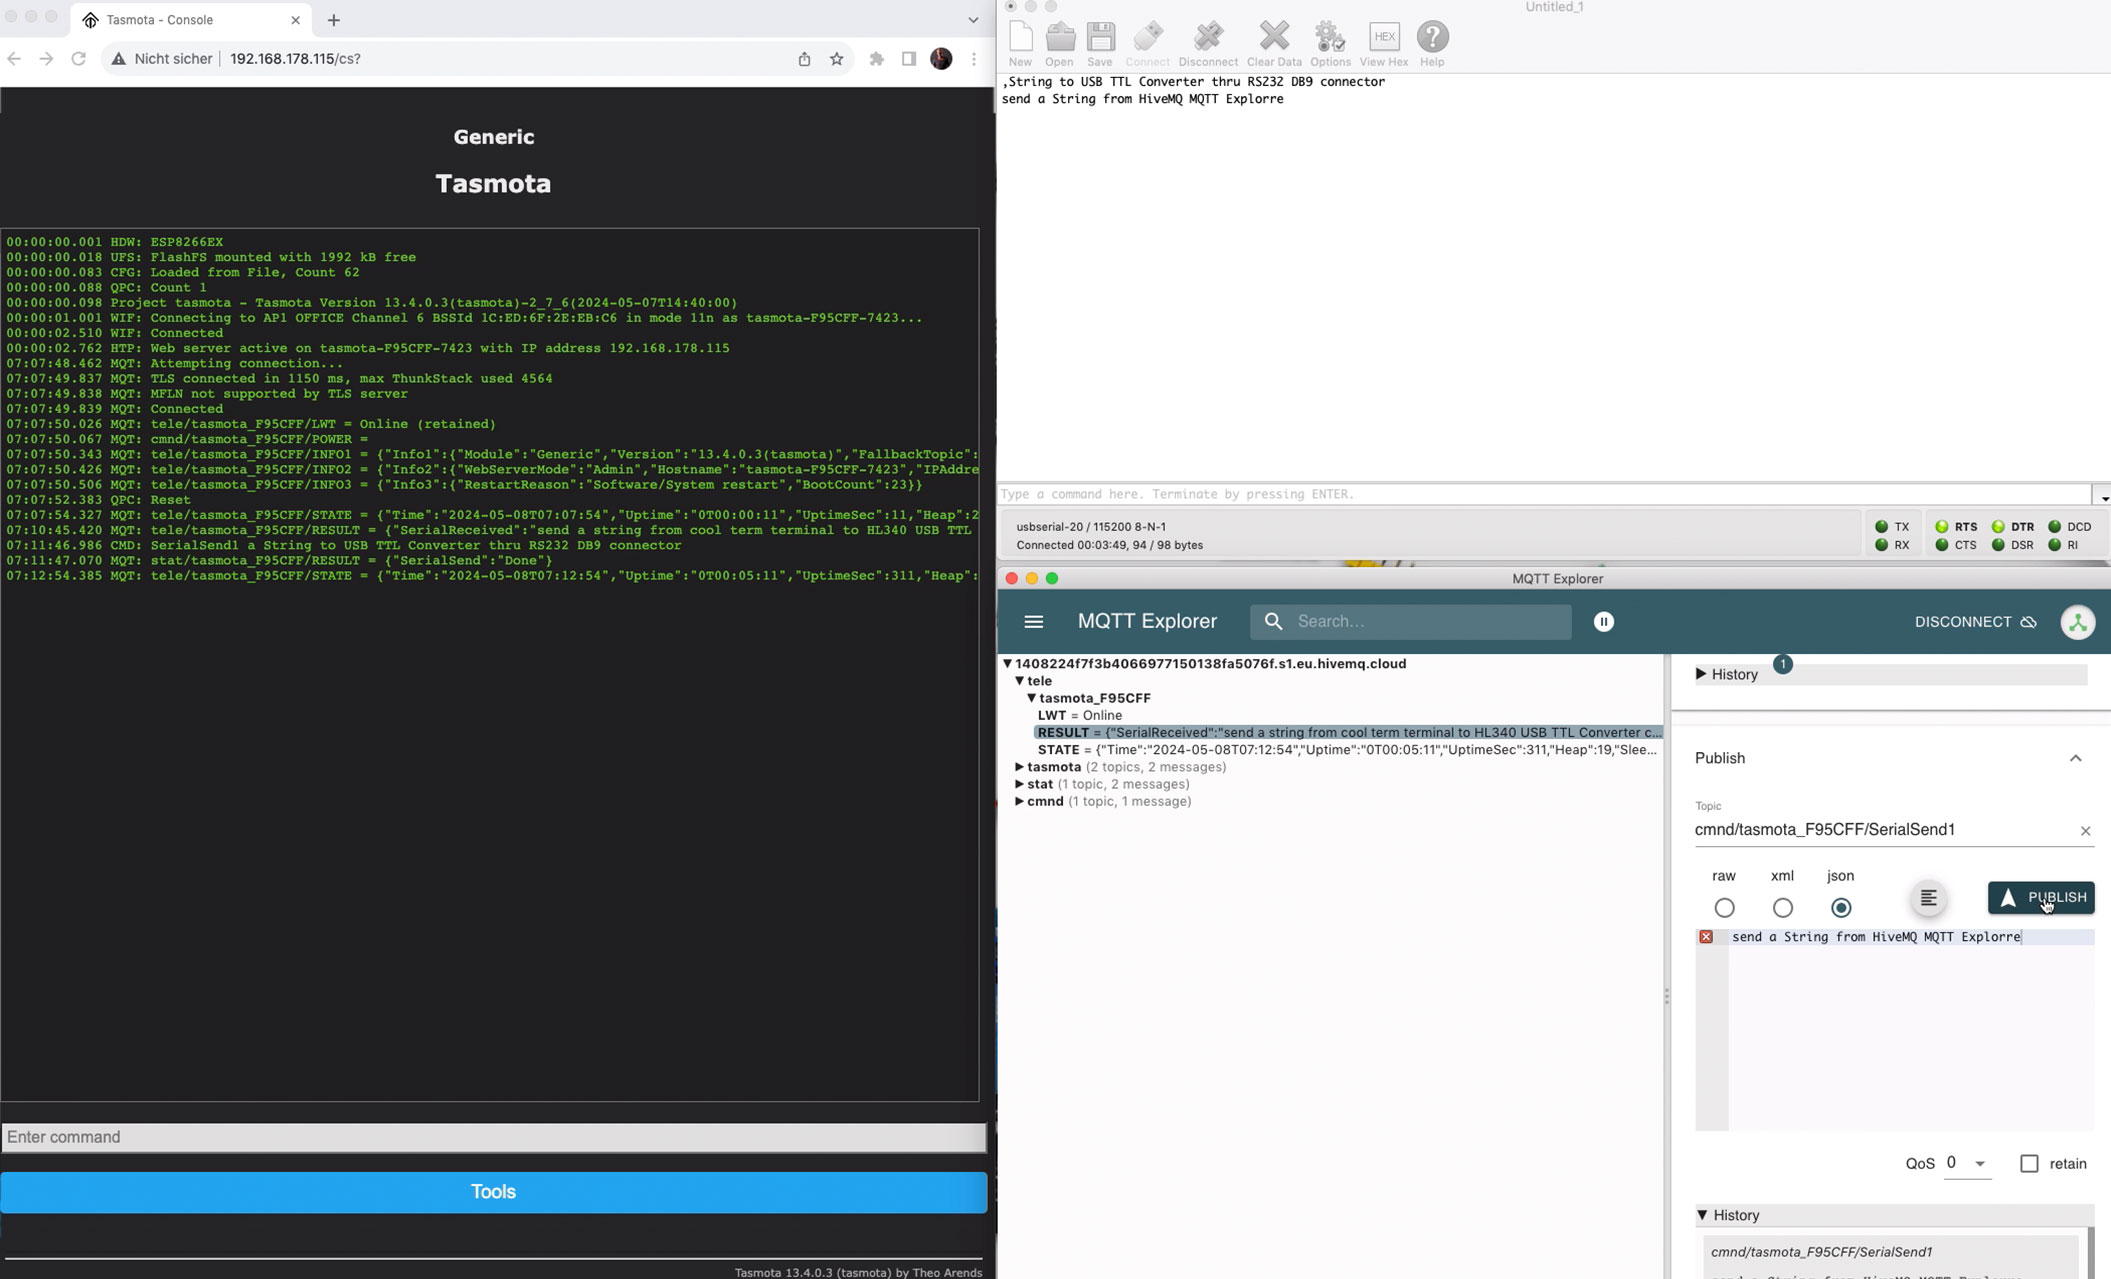Screen dimensions: 2111x1279
Task: Click the Tasmota Enter command field
Action: tap(493, 1138)
